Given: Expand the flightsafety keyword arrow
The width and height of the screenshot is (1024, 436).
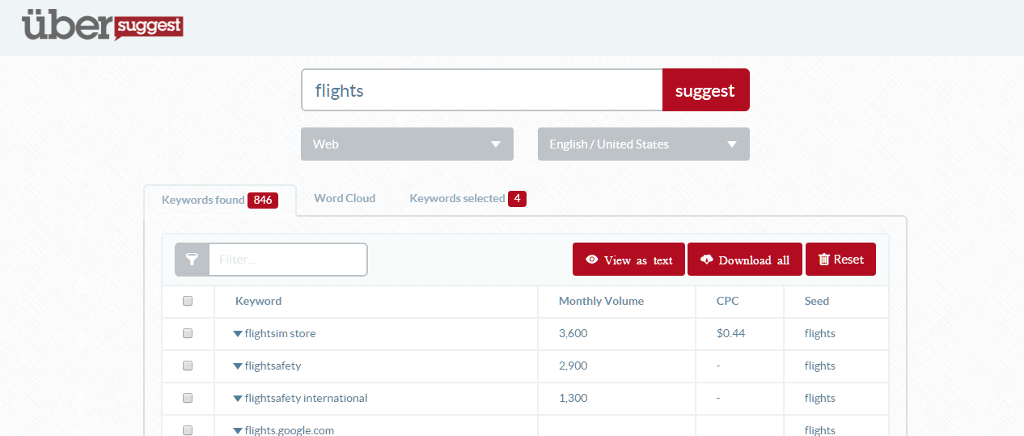Looking at the screenshot, I should (238, 366).
